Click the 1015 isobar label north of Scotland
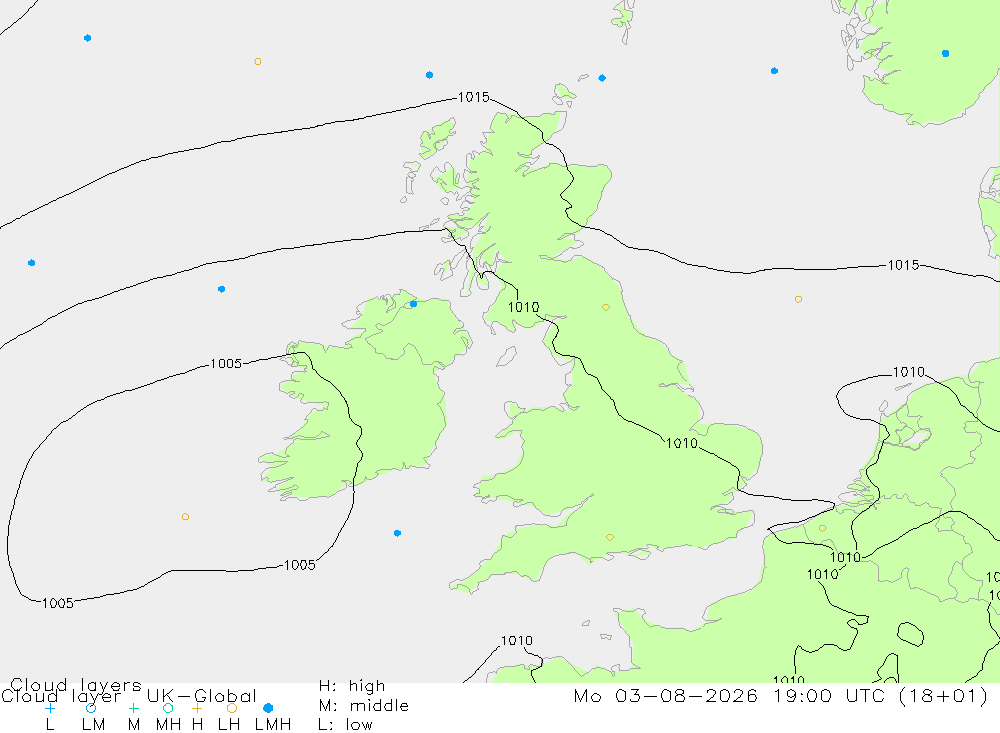The image size is (1000, 733). click(474, 97)
